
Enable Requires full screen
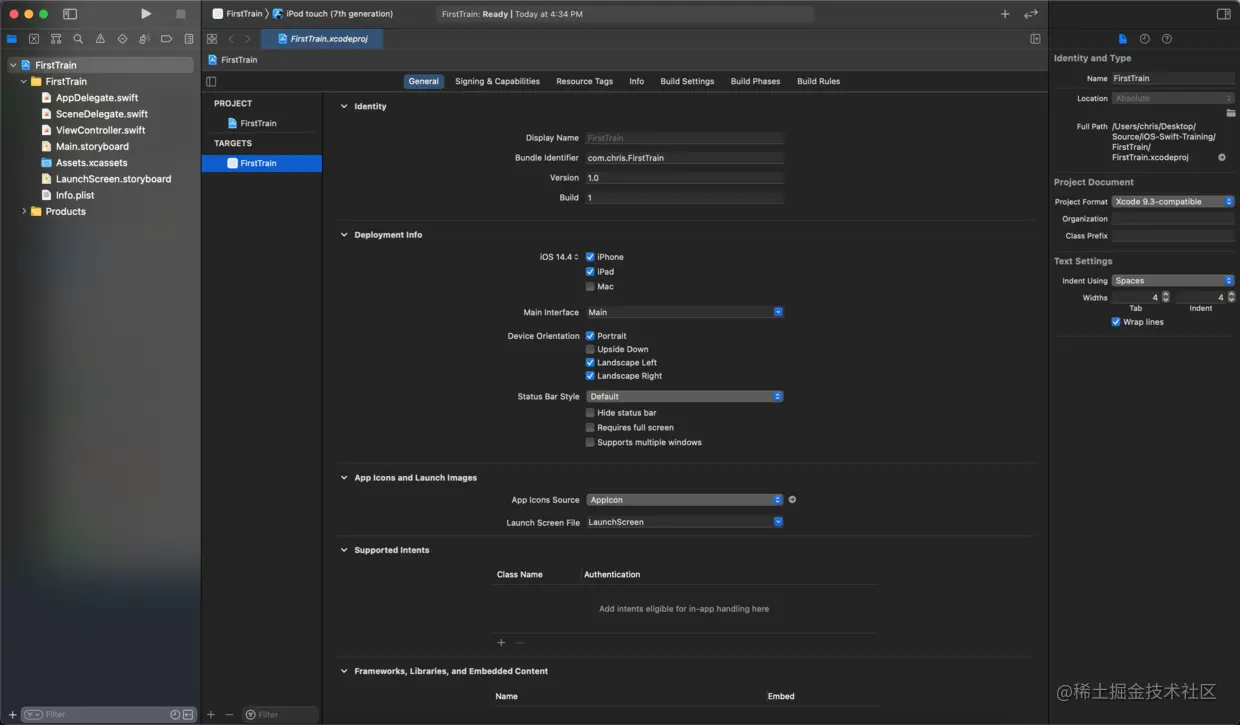[590, 428]
